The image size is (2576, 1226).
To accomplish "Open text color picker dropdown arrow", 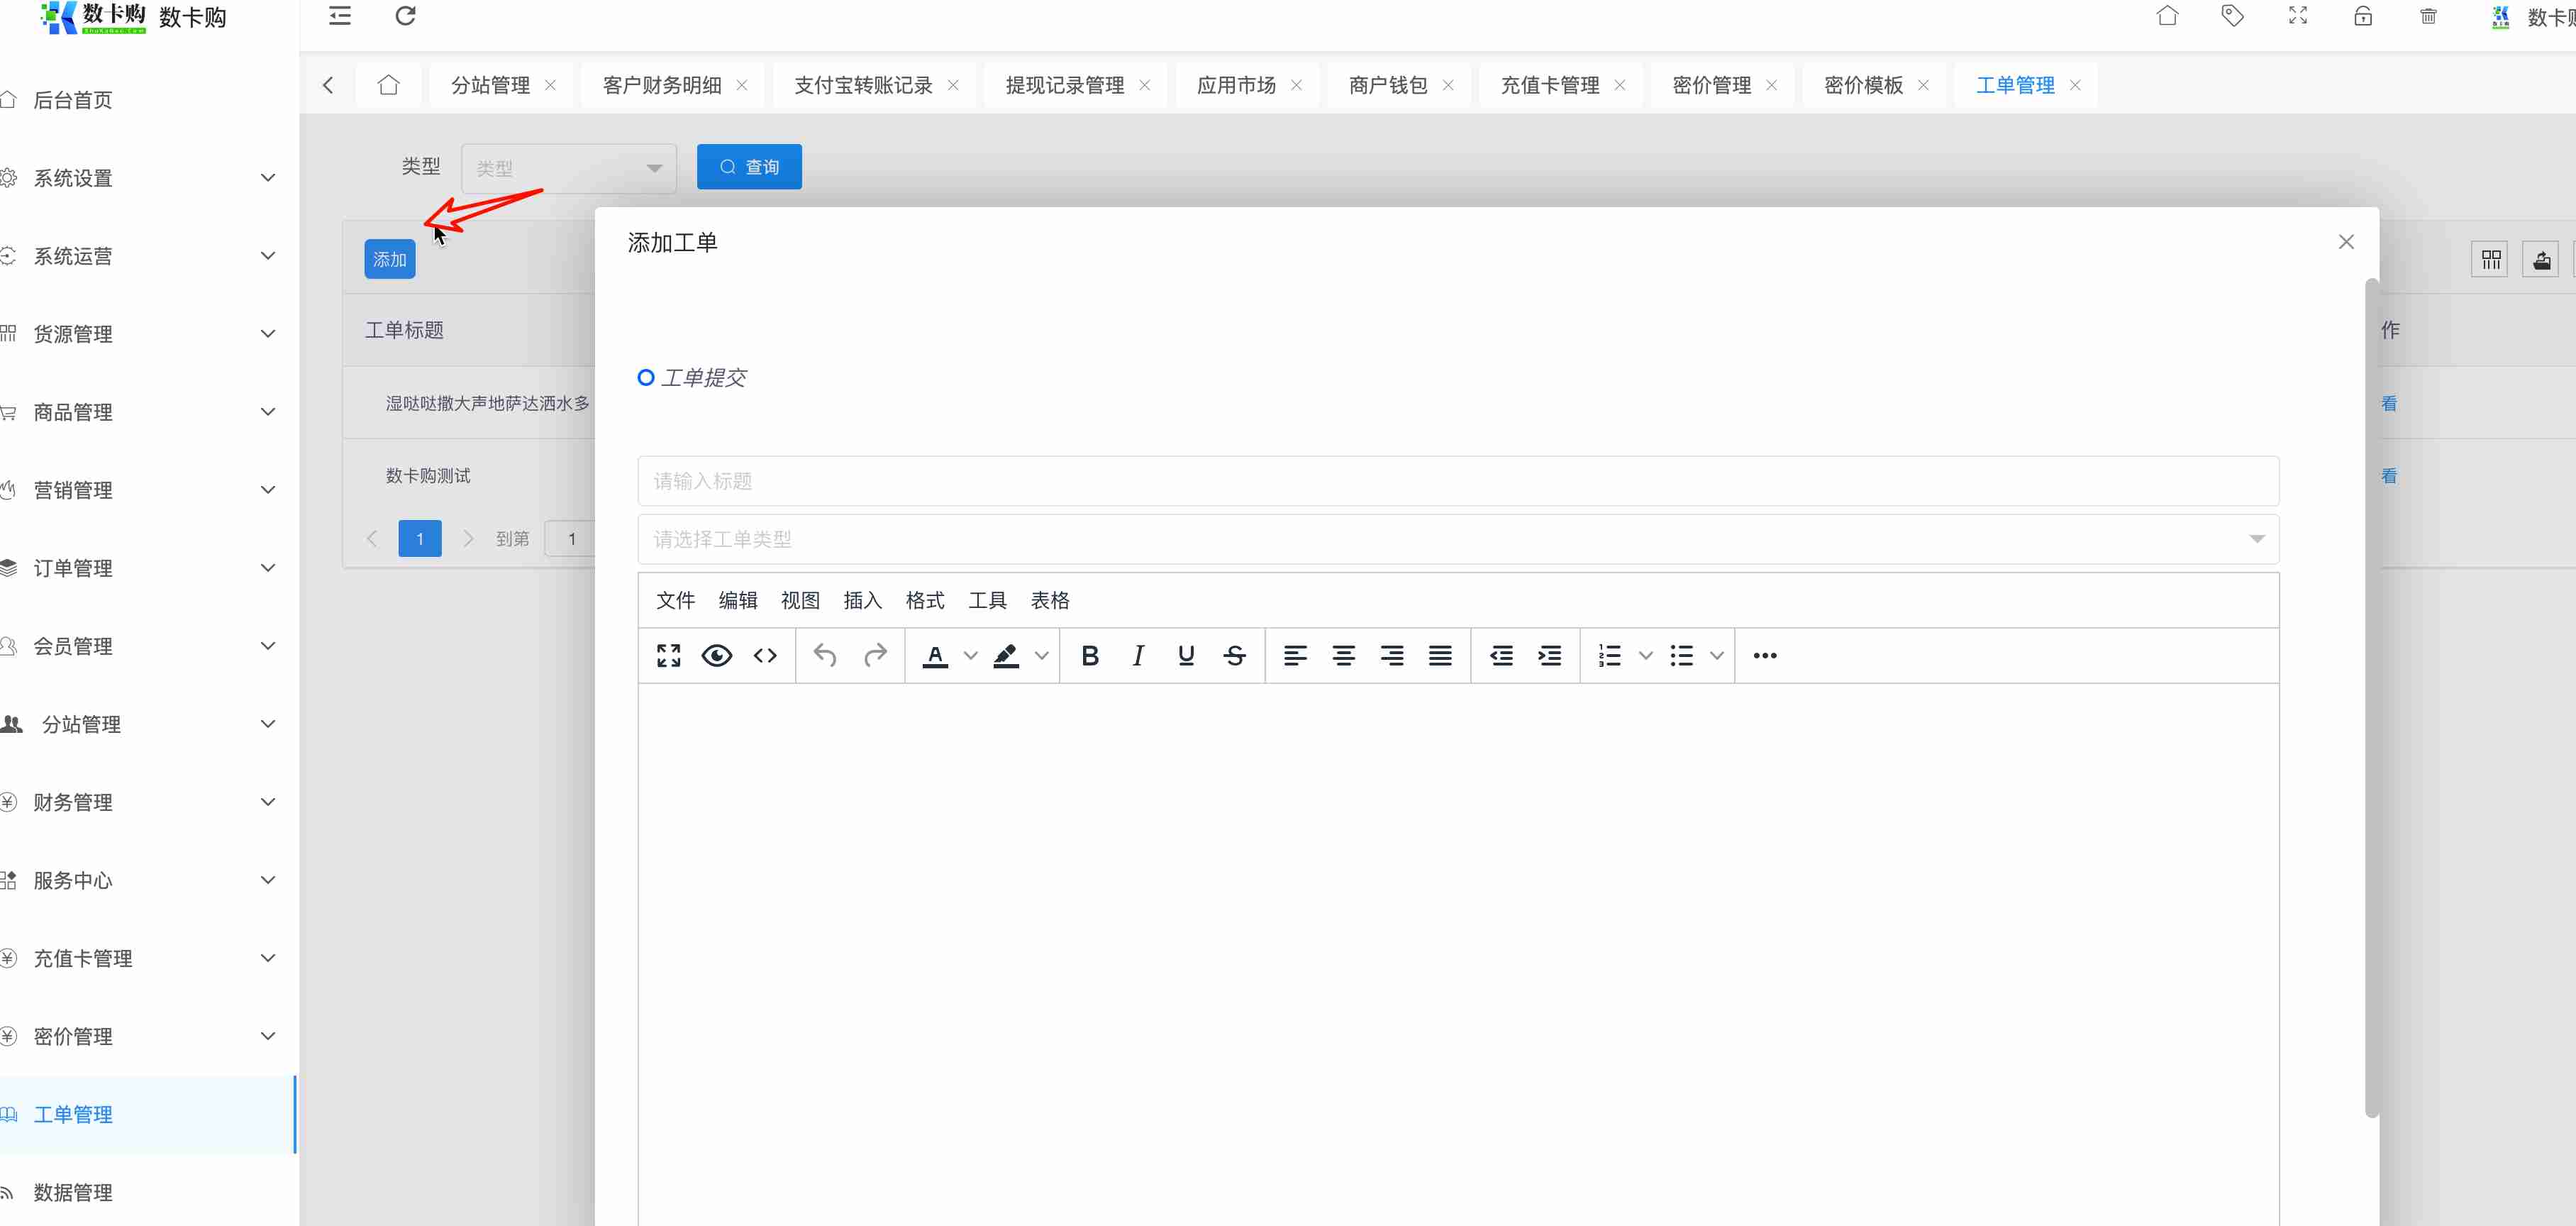I will click(x=970, y=656).
